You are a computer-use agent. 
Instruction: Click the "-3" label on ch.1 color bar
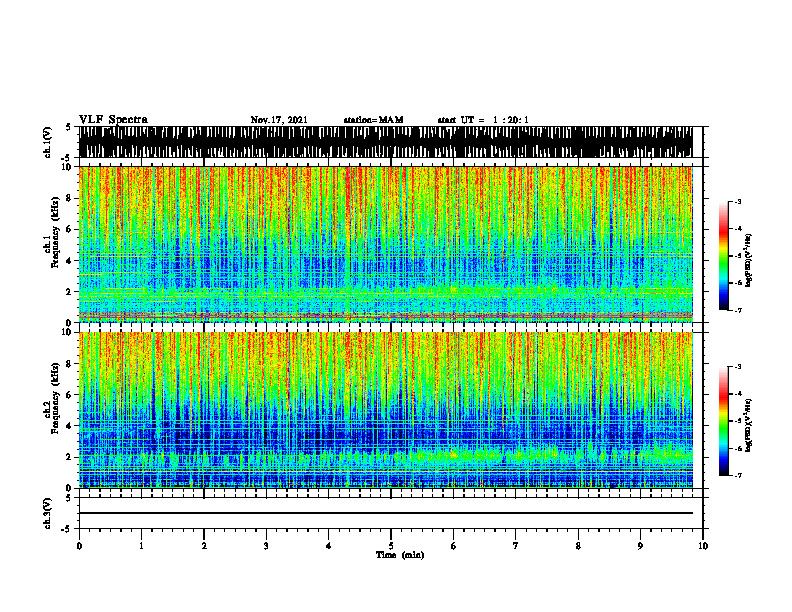pos(737,201)
